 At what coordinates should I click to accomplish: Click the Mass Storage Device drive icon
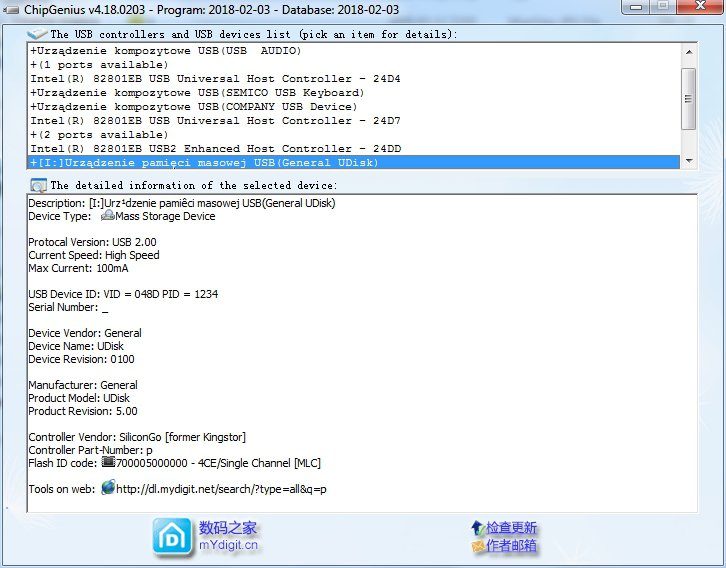point(107,215)
